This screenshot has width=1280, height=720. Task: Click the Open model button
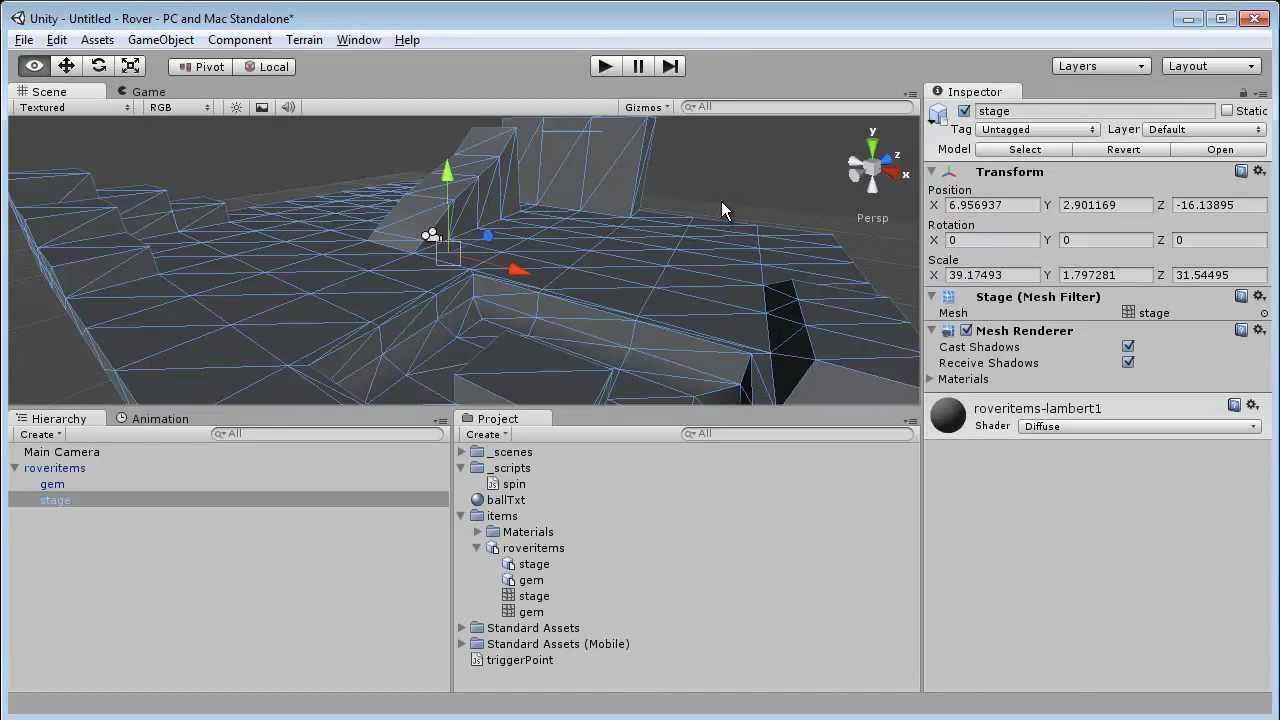click(1220, 150)
